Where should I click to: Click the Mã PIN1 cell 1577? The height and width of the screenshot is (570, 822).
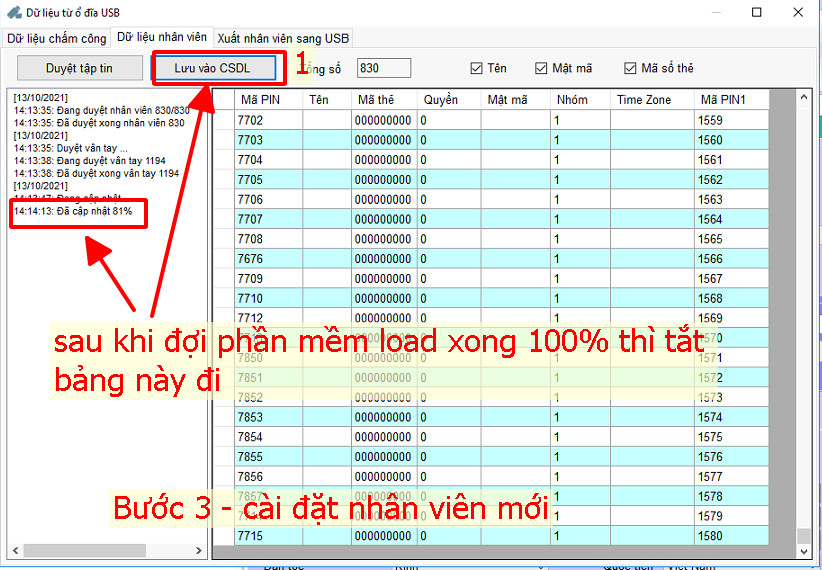point(731,477)
